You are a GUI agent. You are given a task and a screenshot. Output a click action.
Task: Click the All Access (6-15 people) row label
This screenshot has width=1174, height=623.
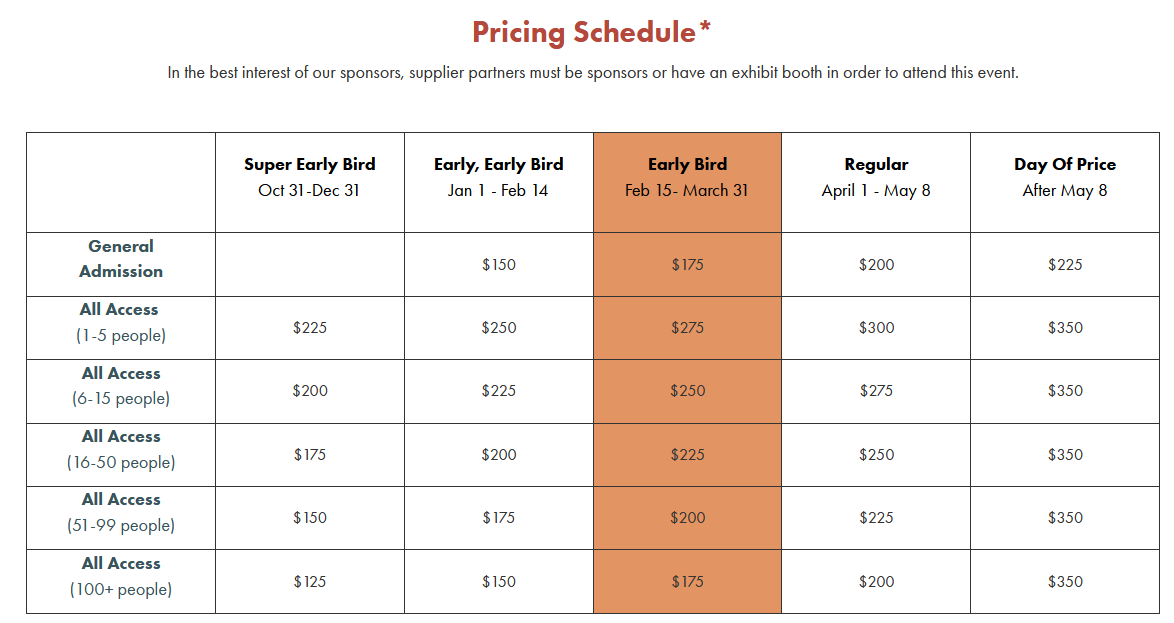click(121, 386)
